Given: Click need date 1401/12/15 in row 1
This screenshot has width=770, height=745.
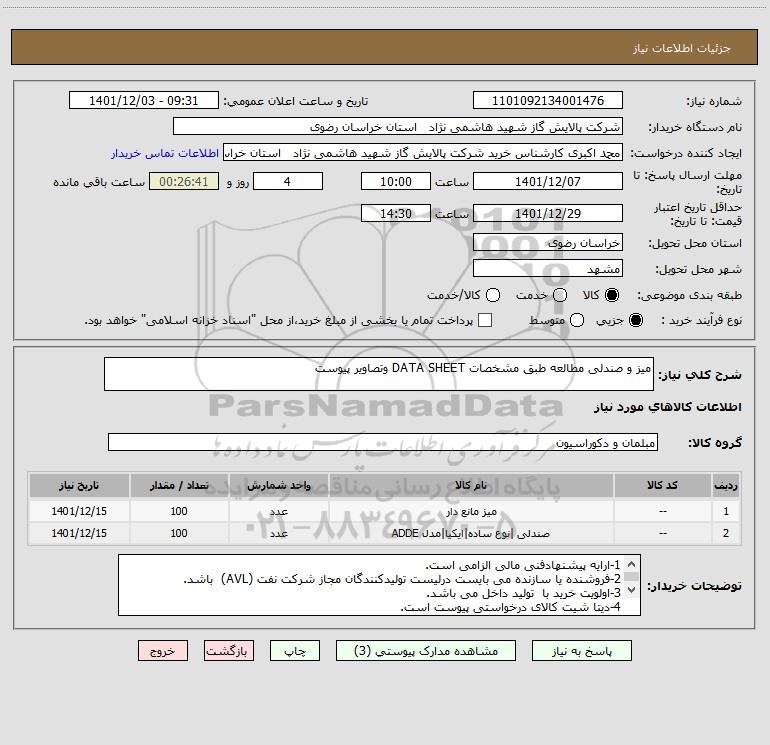Looking at the screenshot, I should 79,511.
